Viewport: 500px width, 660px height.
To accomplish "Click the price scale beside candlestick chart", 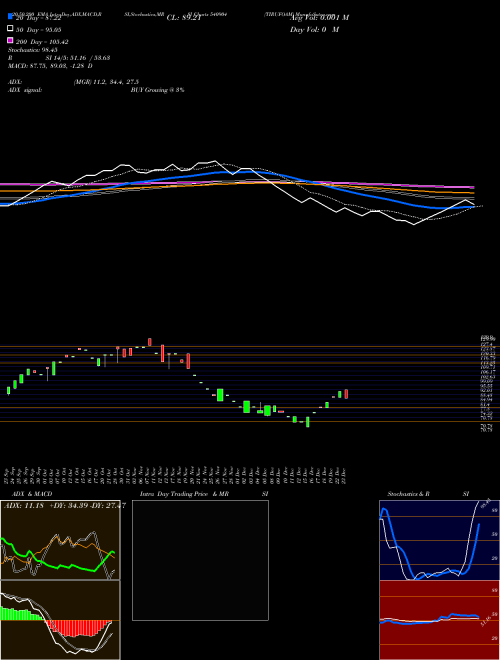I will coord(487,384).
